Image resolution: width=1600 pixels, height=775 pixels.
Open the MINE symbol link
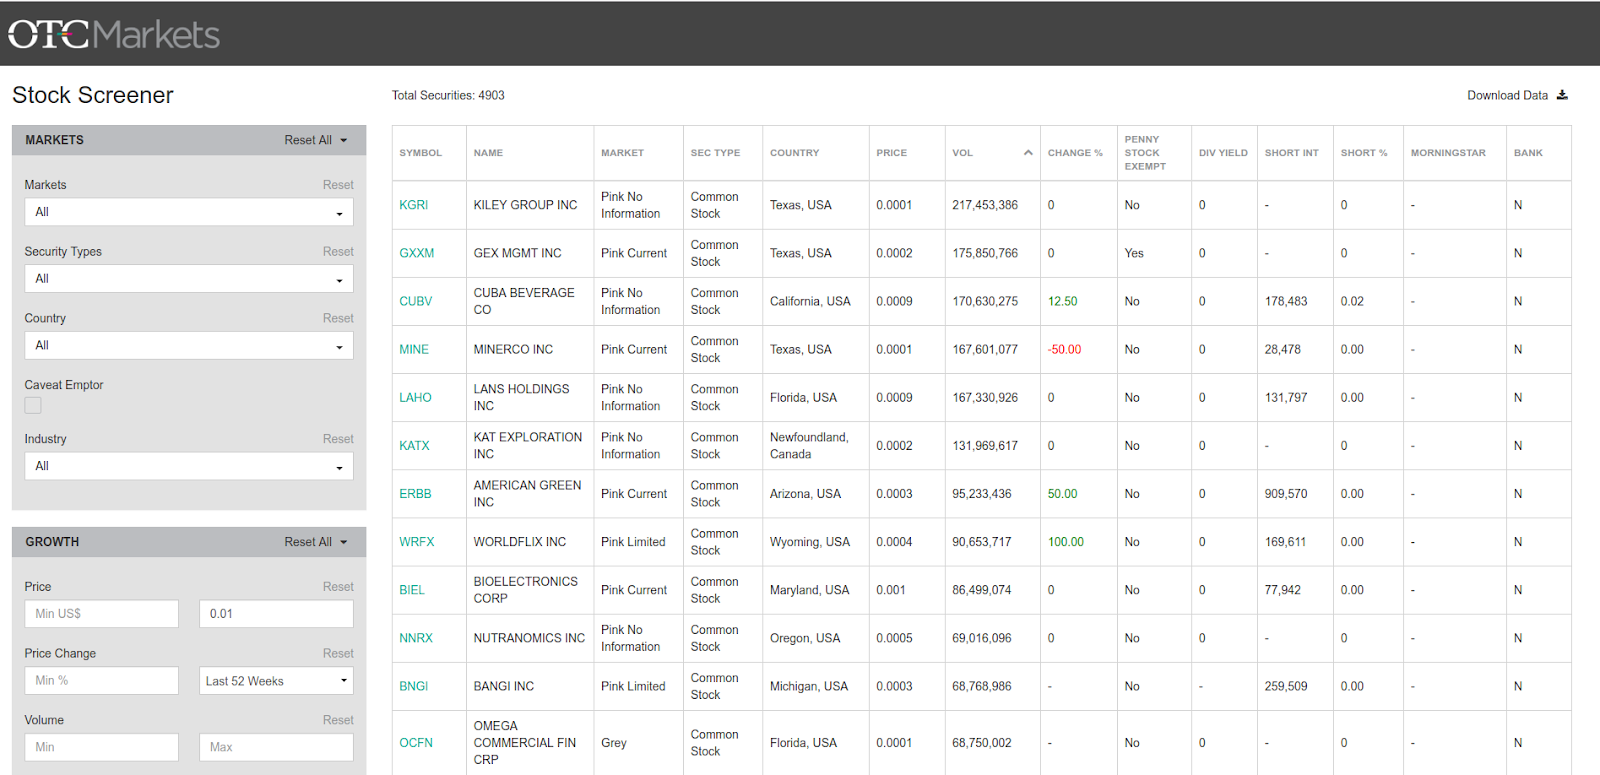tap(414, 349)
